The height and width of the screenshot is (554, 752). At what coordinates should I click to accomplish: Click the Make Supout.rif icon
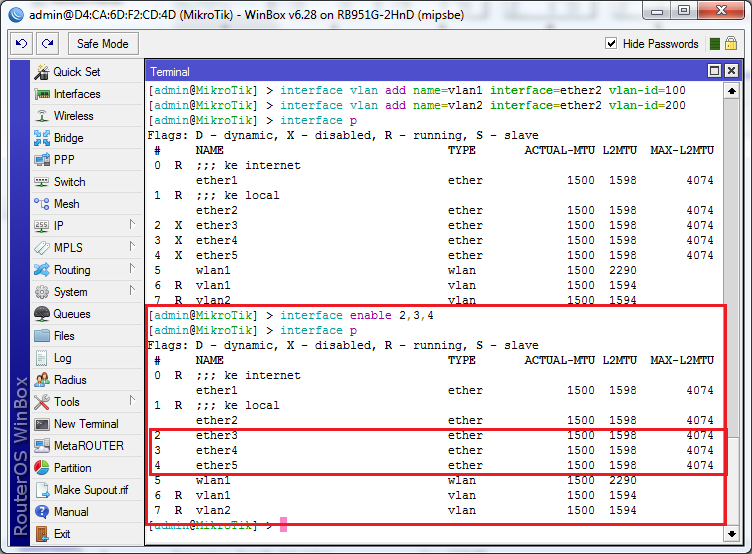click(42, 490)
